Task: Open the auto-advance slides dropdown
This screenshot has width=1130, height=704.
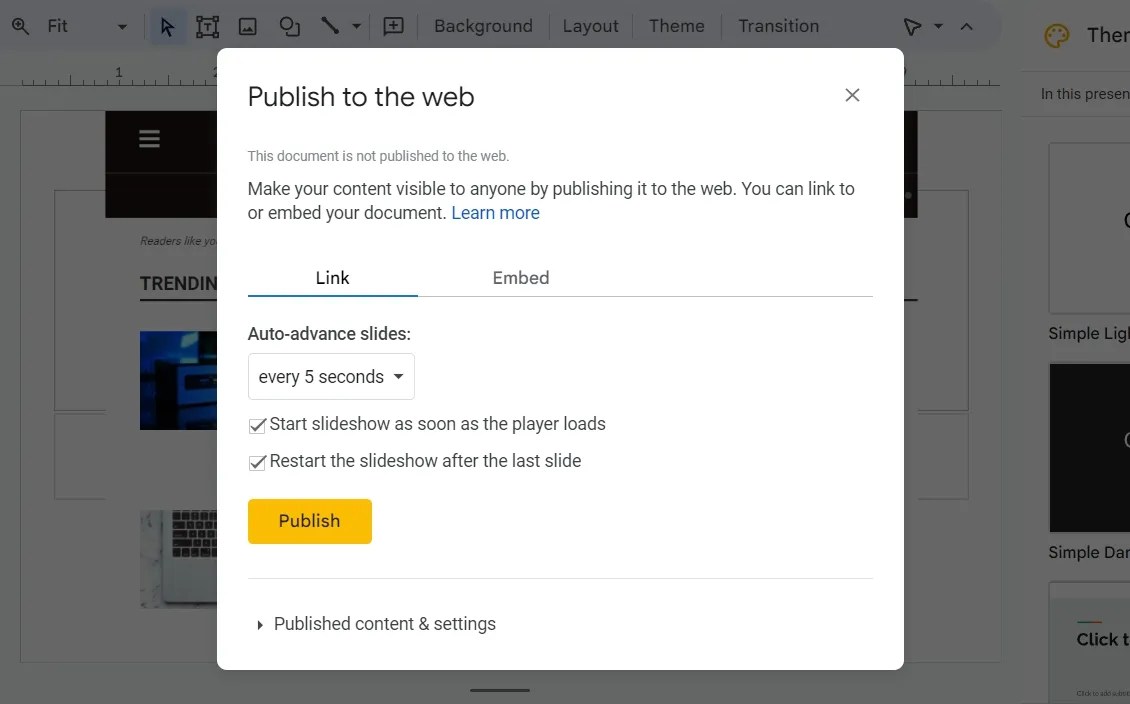Action: pos(331,376)
